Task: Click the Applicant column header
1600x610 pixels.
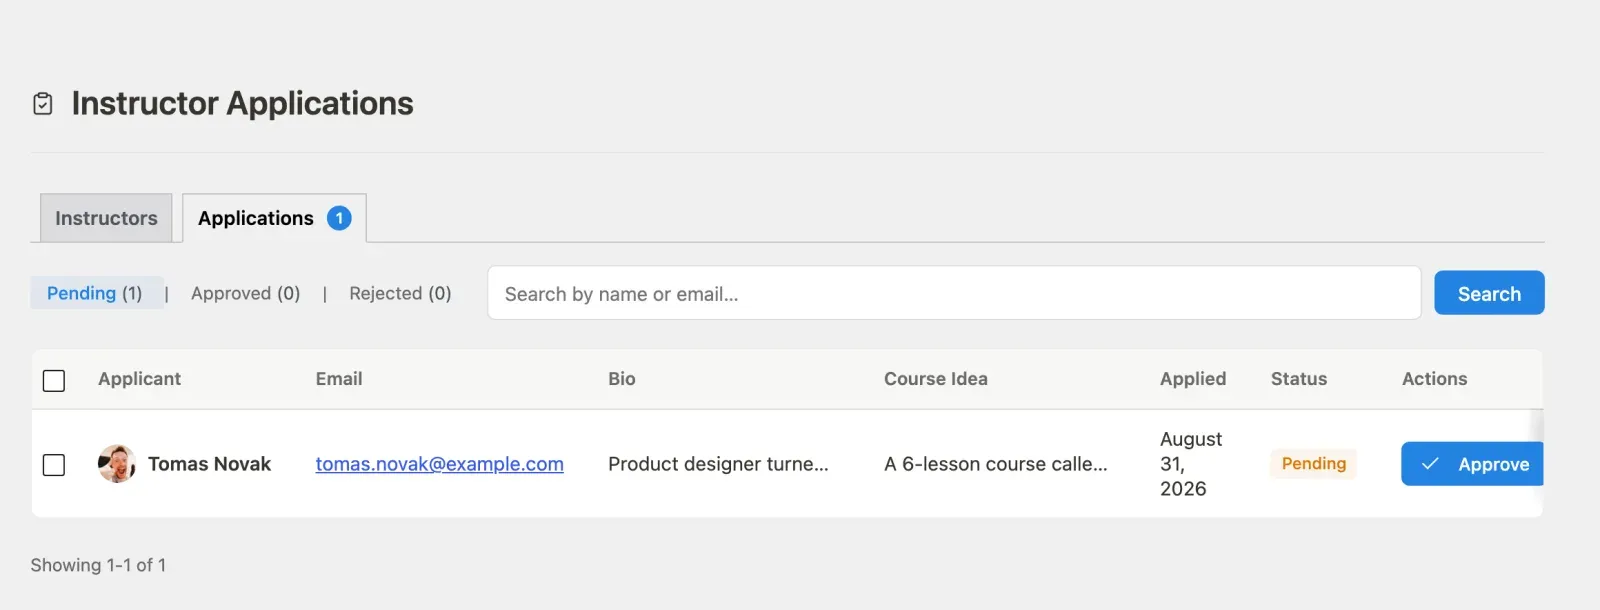Action: [139, 379]
